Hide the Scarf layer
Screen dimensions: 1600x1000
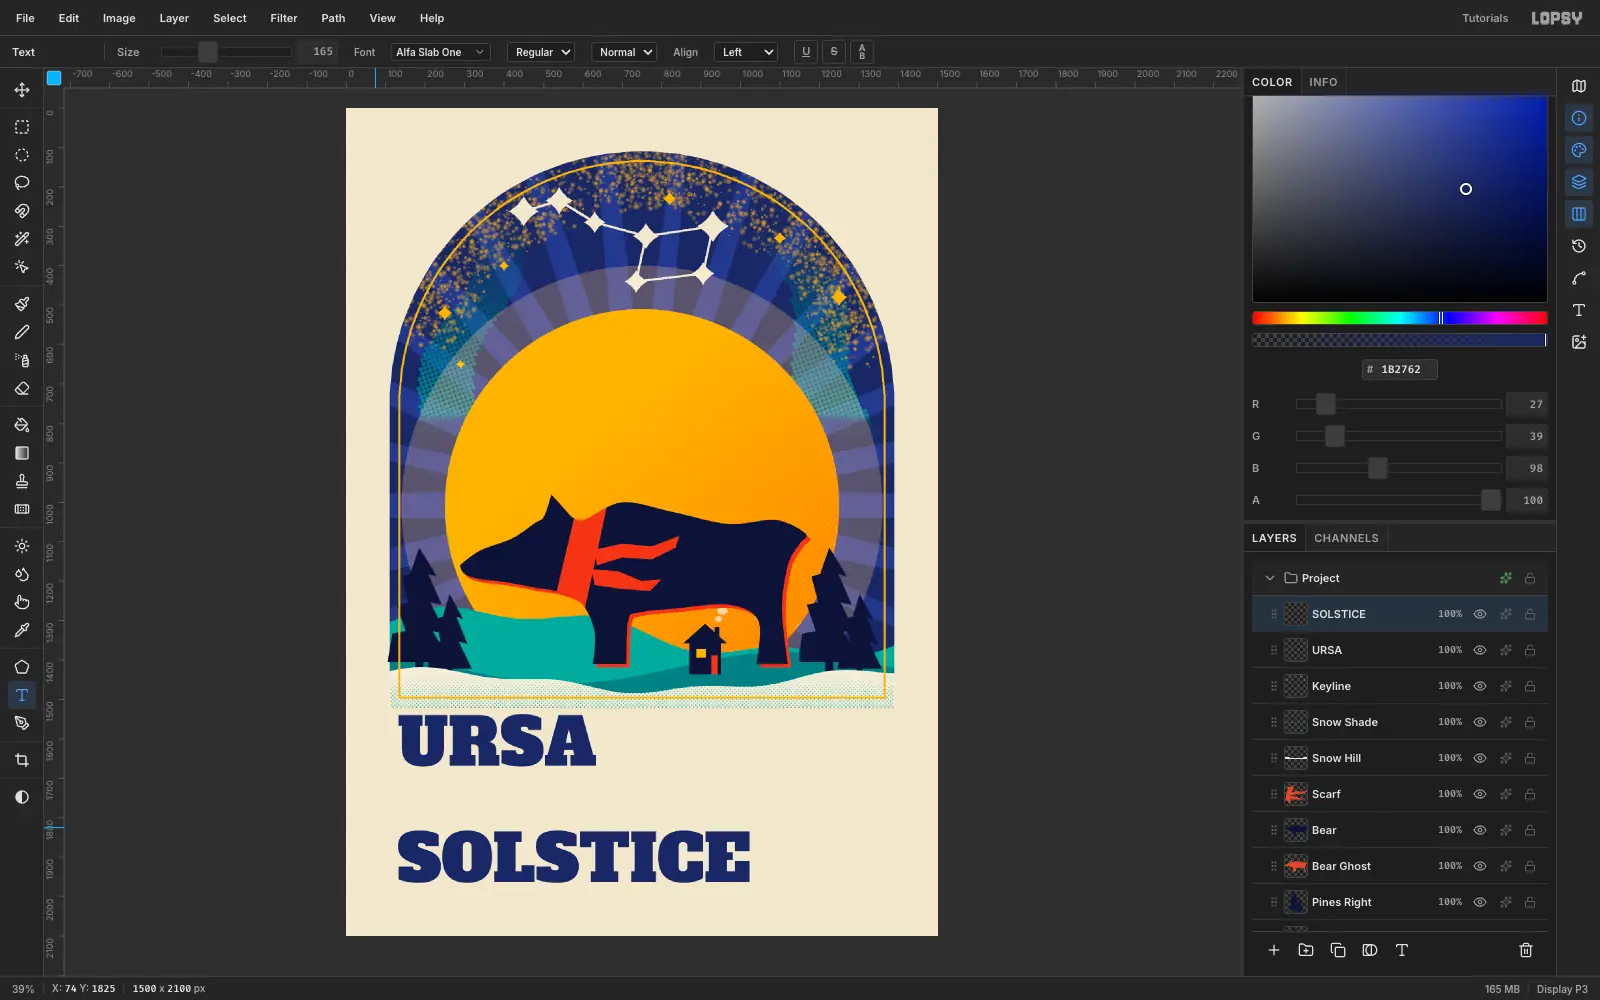click(x=1480, y=794)
